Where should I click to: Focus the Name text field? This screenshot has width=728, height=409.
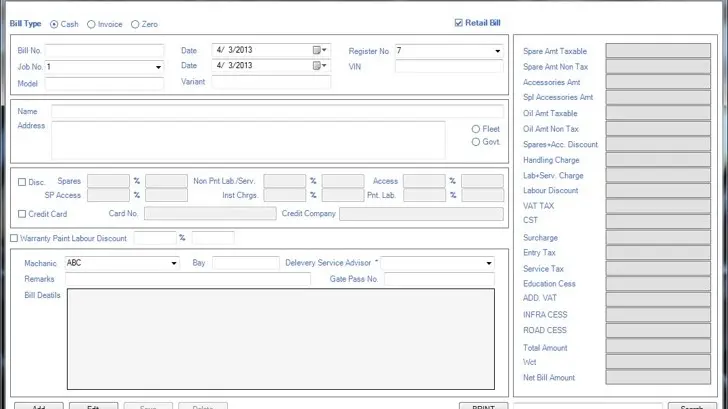click(x=277, y=111)
